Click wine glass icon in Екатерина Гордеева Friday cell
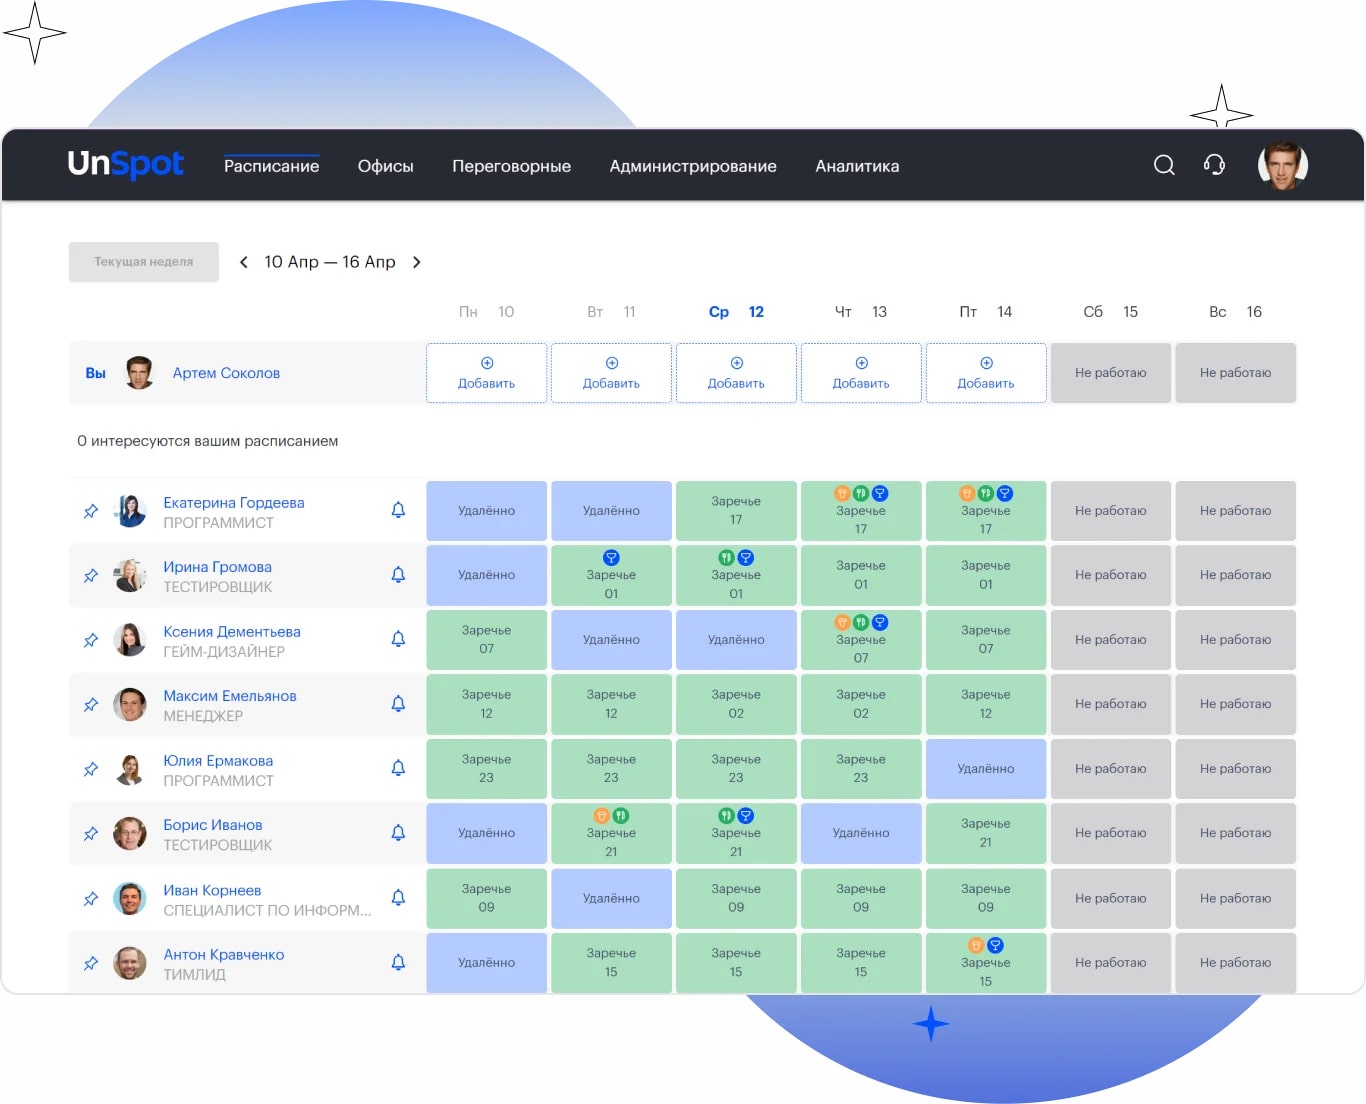Screen dimensions: 1366x1104 [1005, 493]
